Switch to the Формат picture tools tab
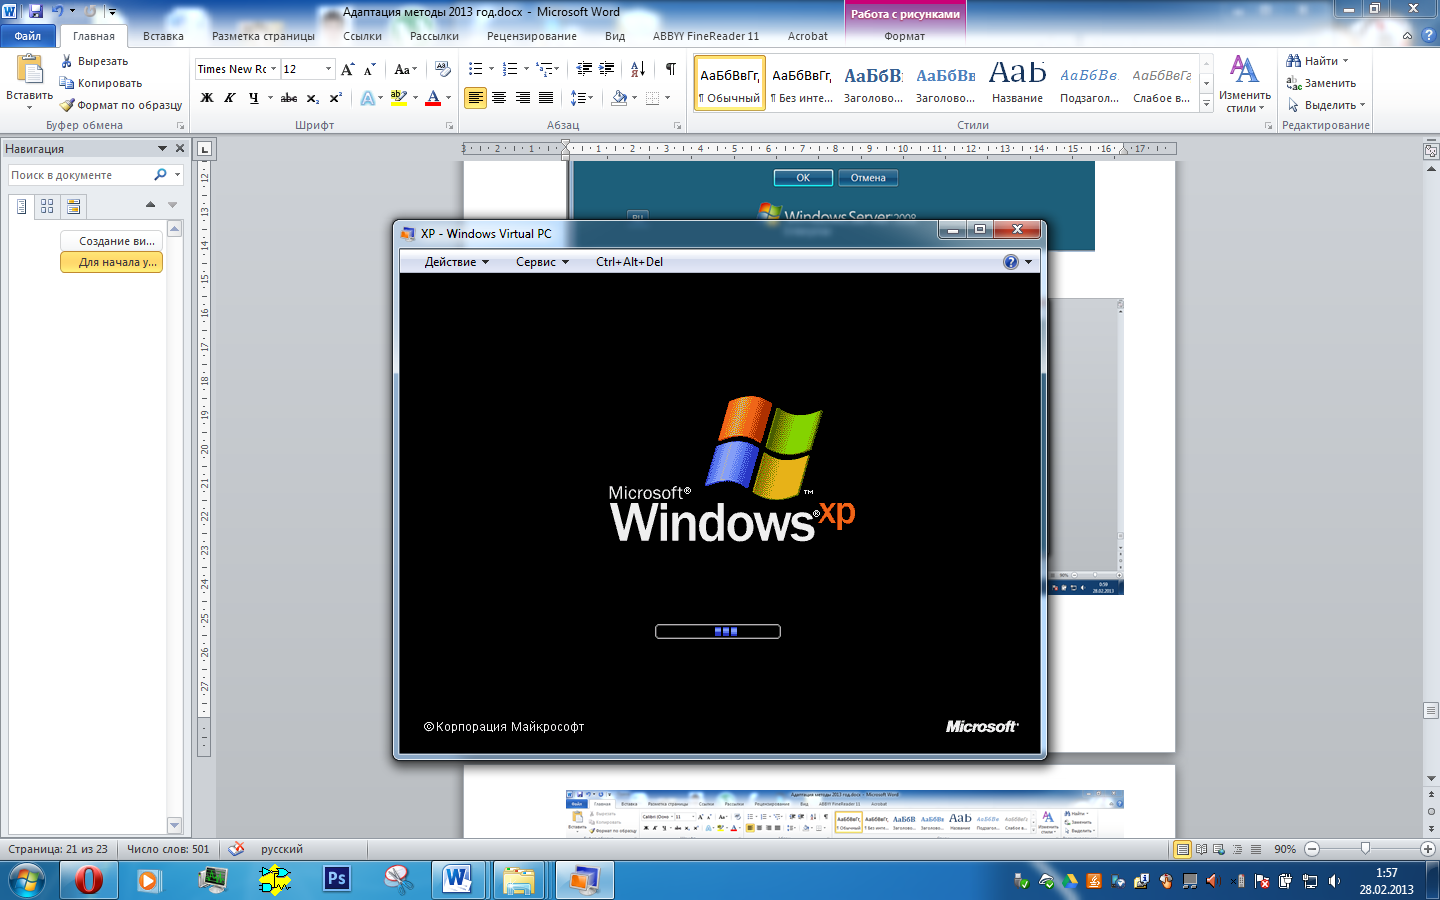 pyautogui.click(x=905, y=36)
